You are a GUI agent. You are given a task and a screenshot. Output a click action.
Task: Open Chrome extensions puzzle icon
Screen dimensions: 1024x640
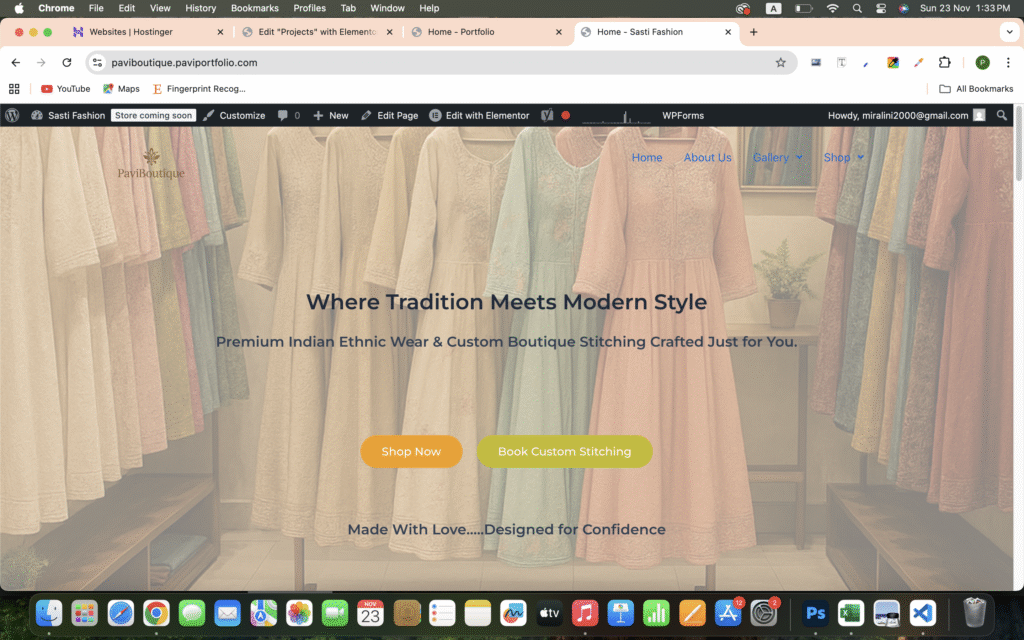pyautogui.click(x=944, y=62)
